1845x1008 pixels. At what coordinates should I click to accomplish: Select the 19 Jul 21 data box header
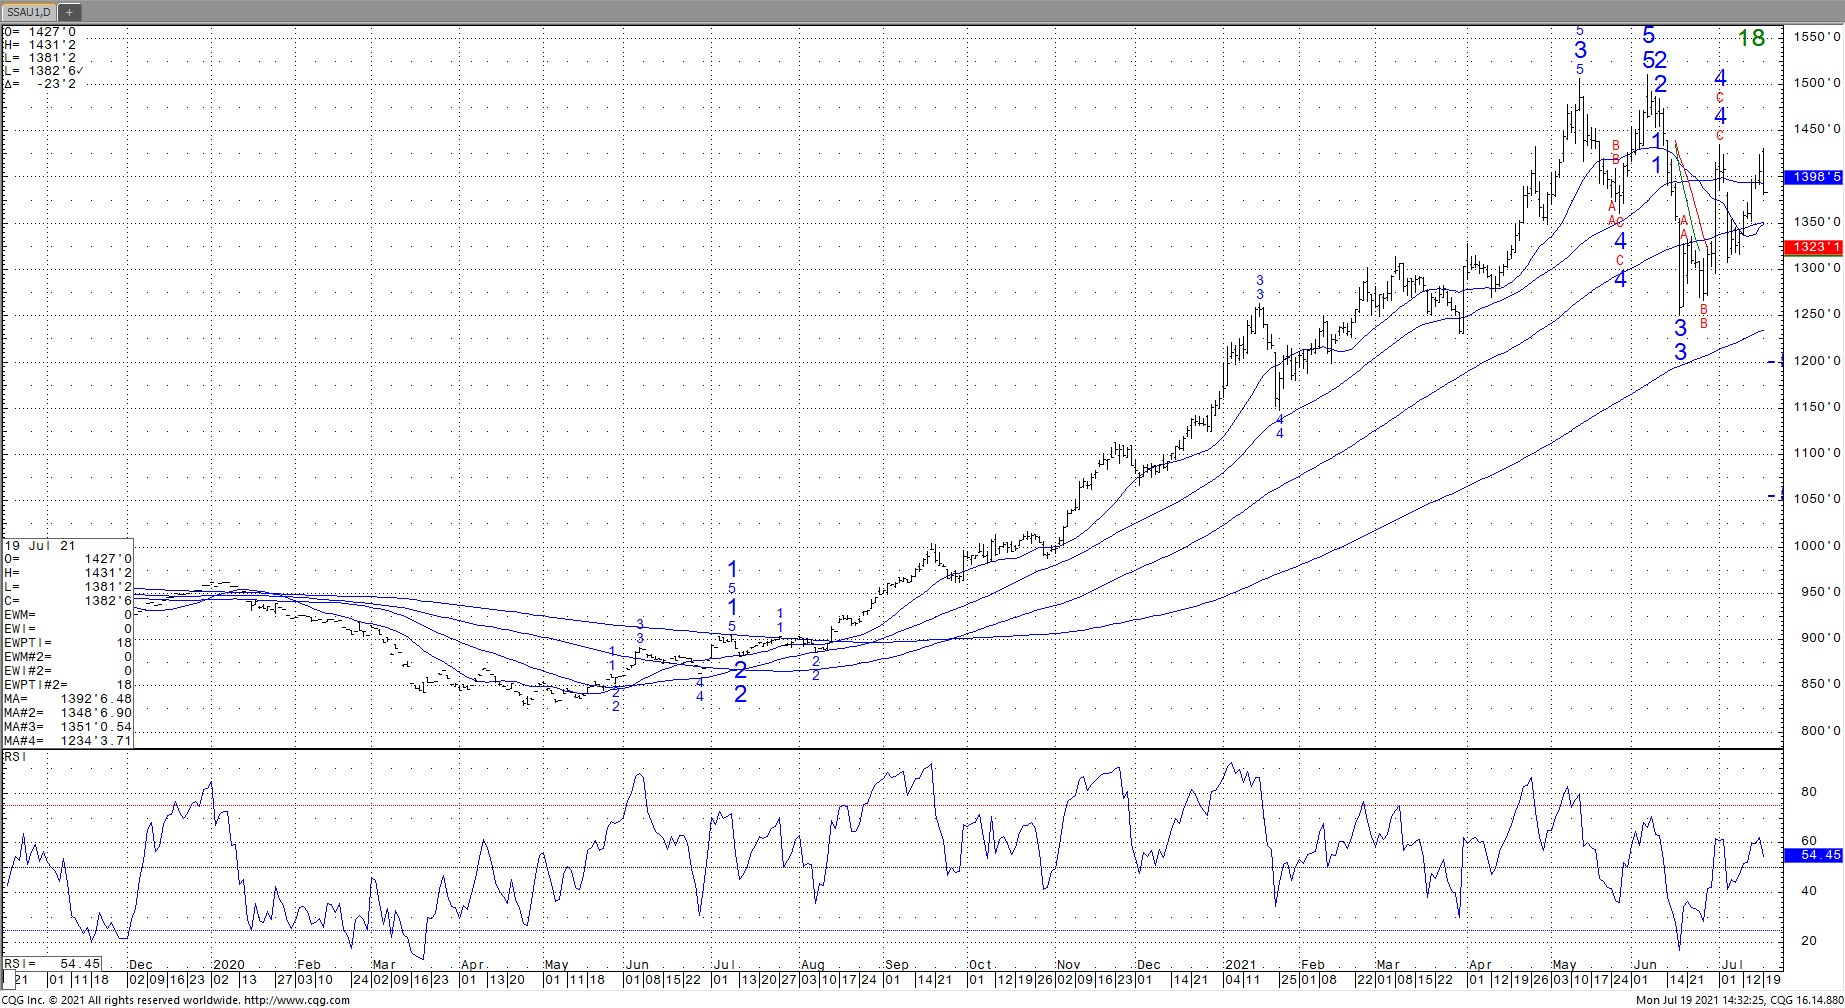click(x=40, y=545)
